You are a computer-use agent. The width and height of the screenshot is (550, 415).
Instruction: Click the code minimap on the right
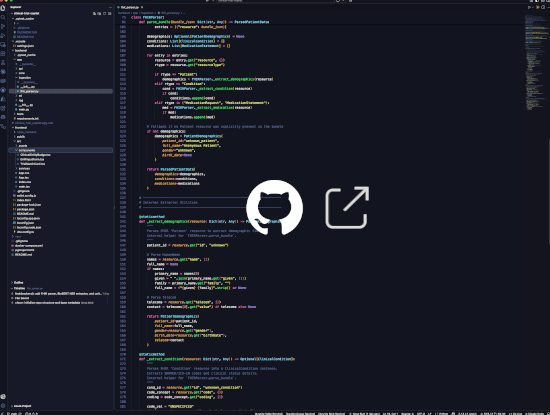[x=536, y=63]
